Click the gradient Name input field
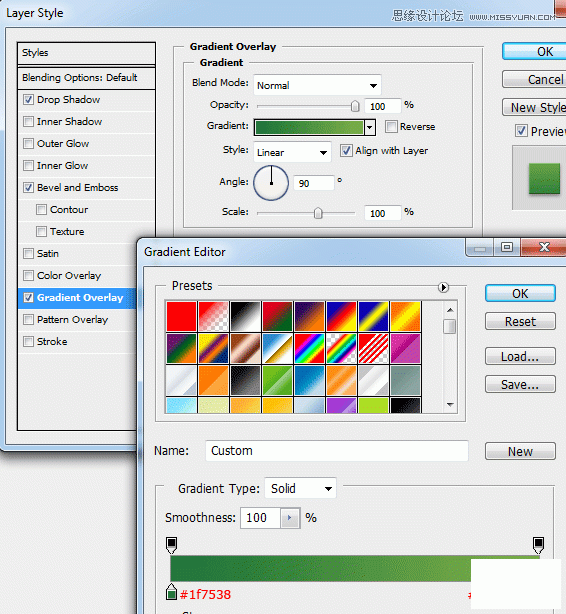 [x=337, y=451]
